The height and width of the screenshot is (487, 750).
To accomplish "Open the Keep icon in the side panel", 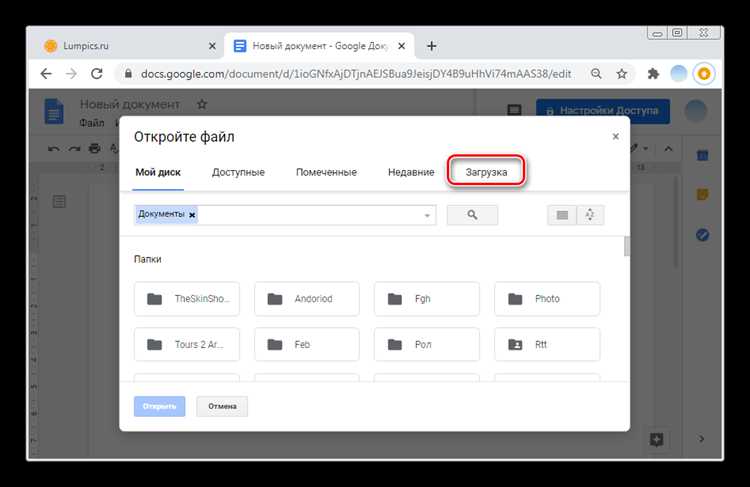I will [702, 195].
